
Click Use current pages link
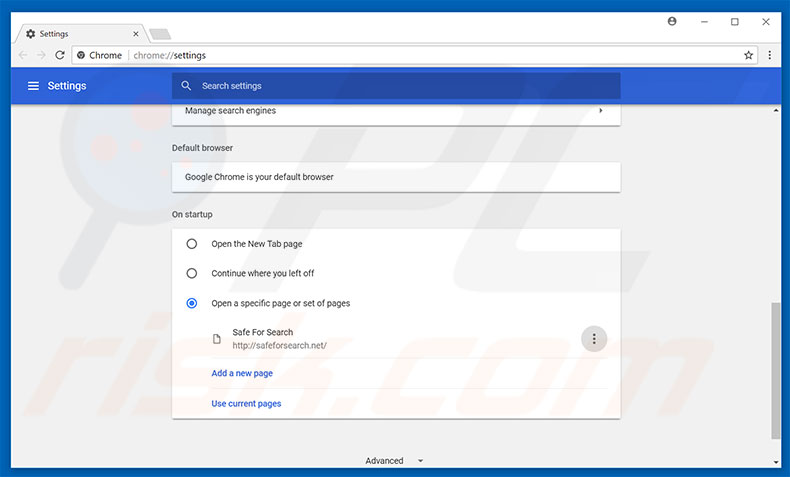246,403
